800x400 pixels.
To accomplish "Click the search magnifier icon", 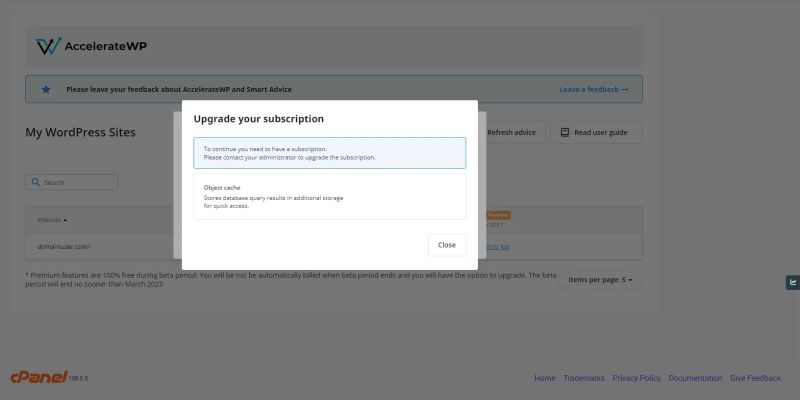I will pos(36,182).
